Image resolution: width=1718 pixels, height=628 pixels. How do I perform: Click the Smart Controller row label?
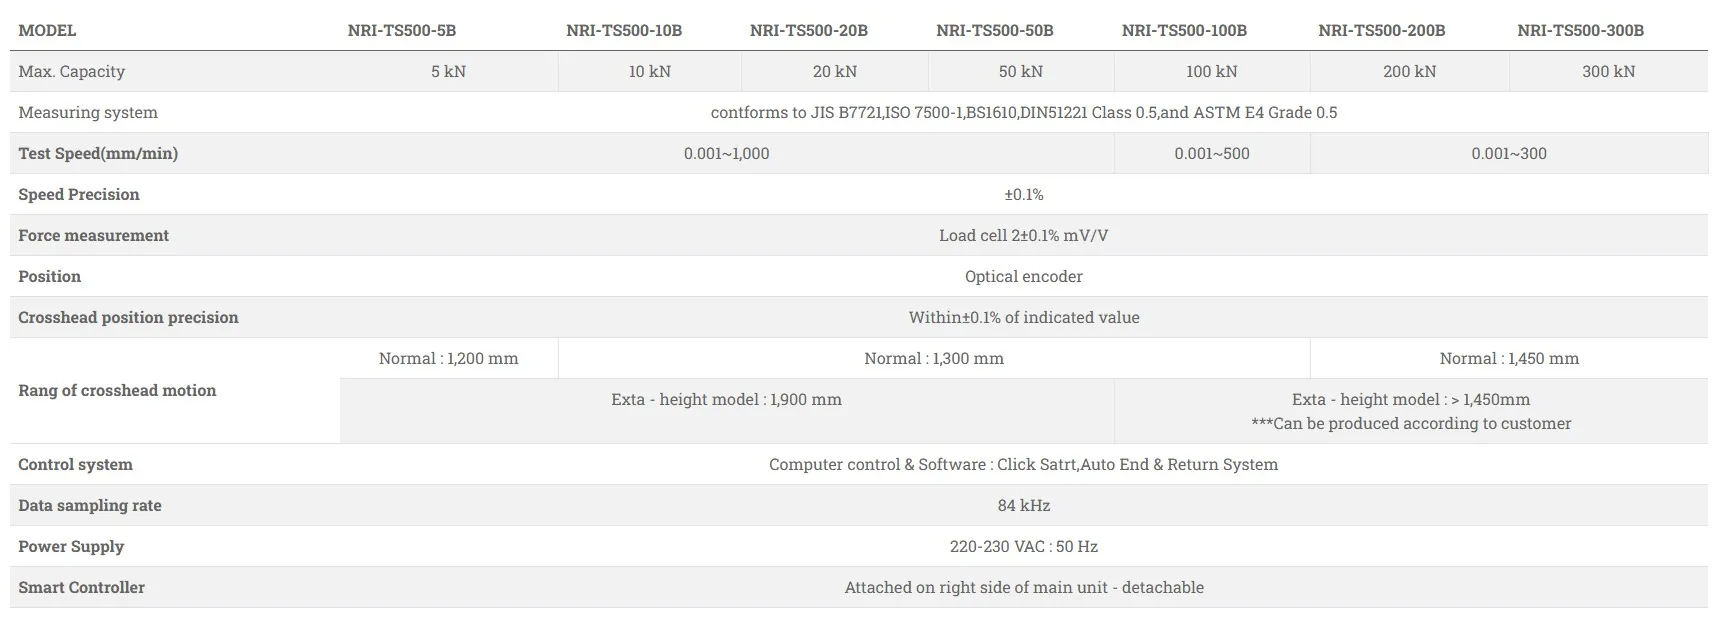(81, 587)
